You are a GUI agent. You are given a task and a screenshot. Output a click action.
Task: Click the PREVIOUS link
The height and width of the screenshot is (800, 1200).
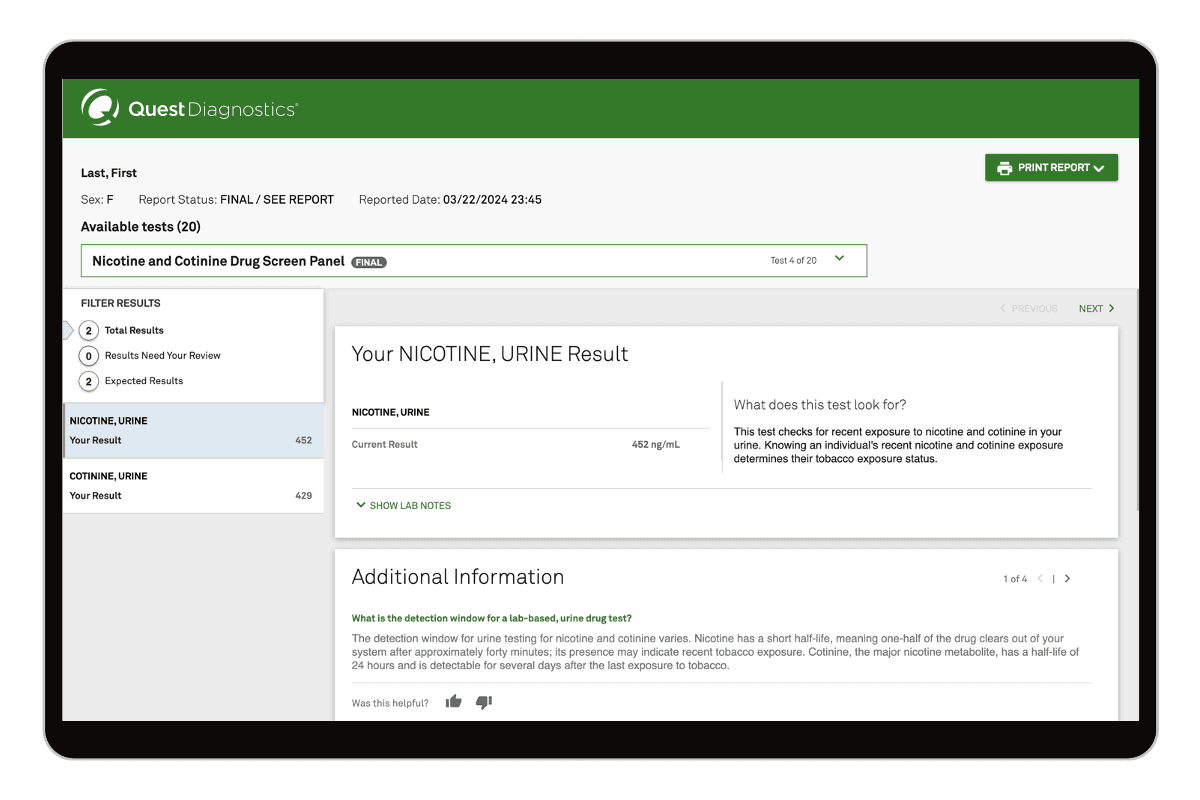1034,309
